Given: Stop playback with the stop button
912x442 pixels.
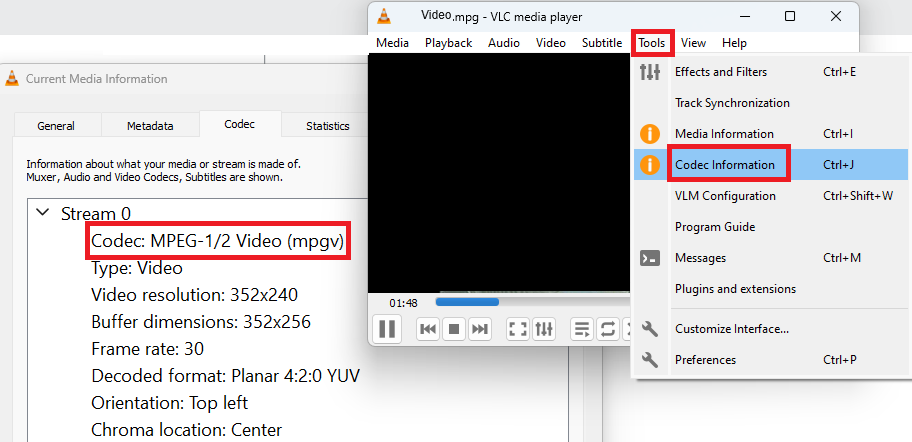Looking at the screenshot, I should (454, 330).
